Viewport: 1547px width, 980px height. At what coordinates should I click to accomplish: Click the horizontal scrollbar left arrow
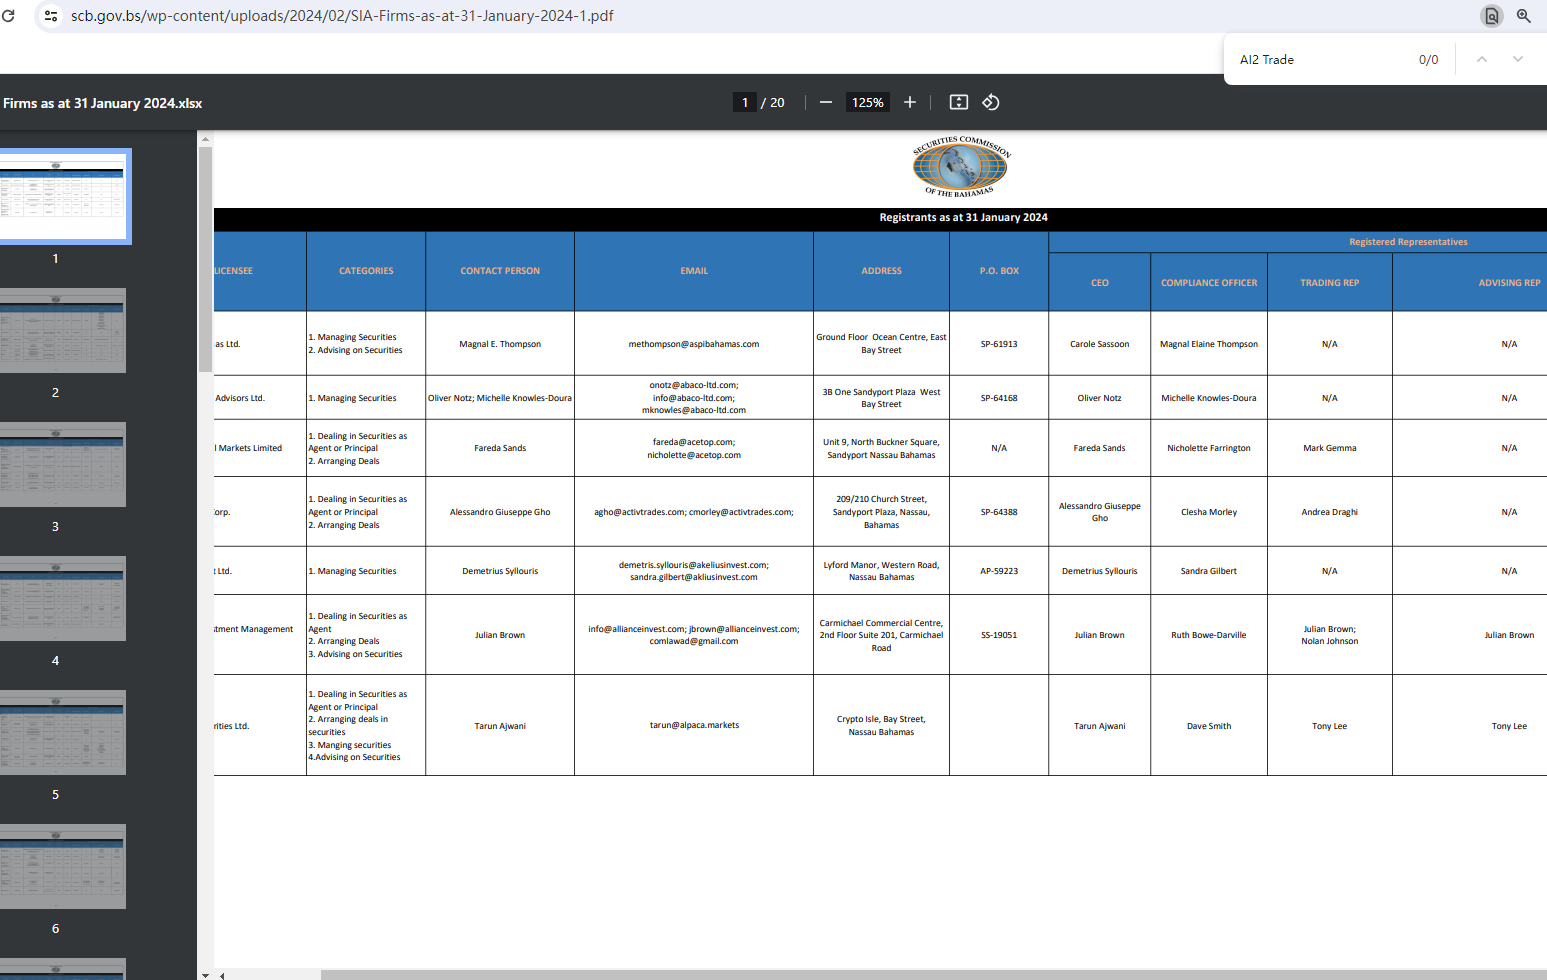click(x=221, y=975)
